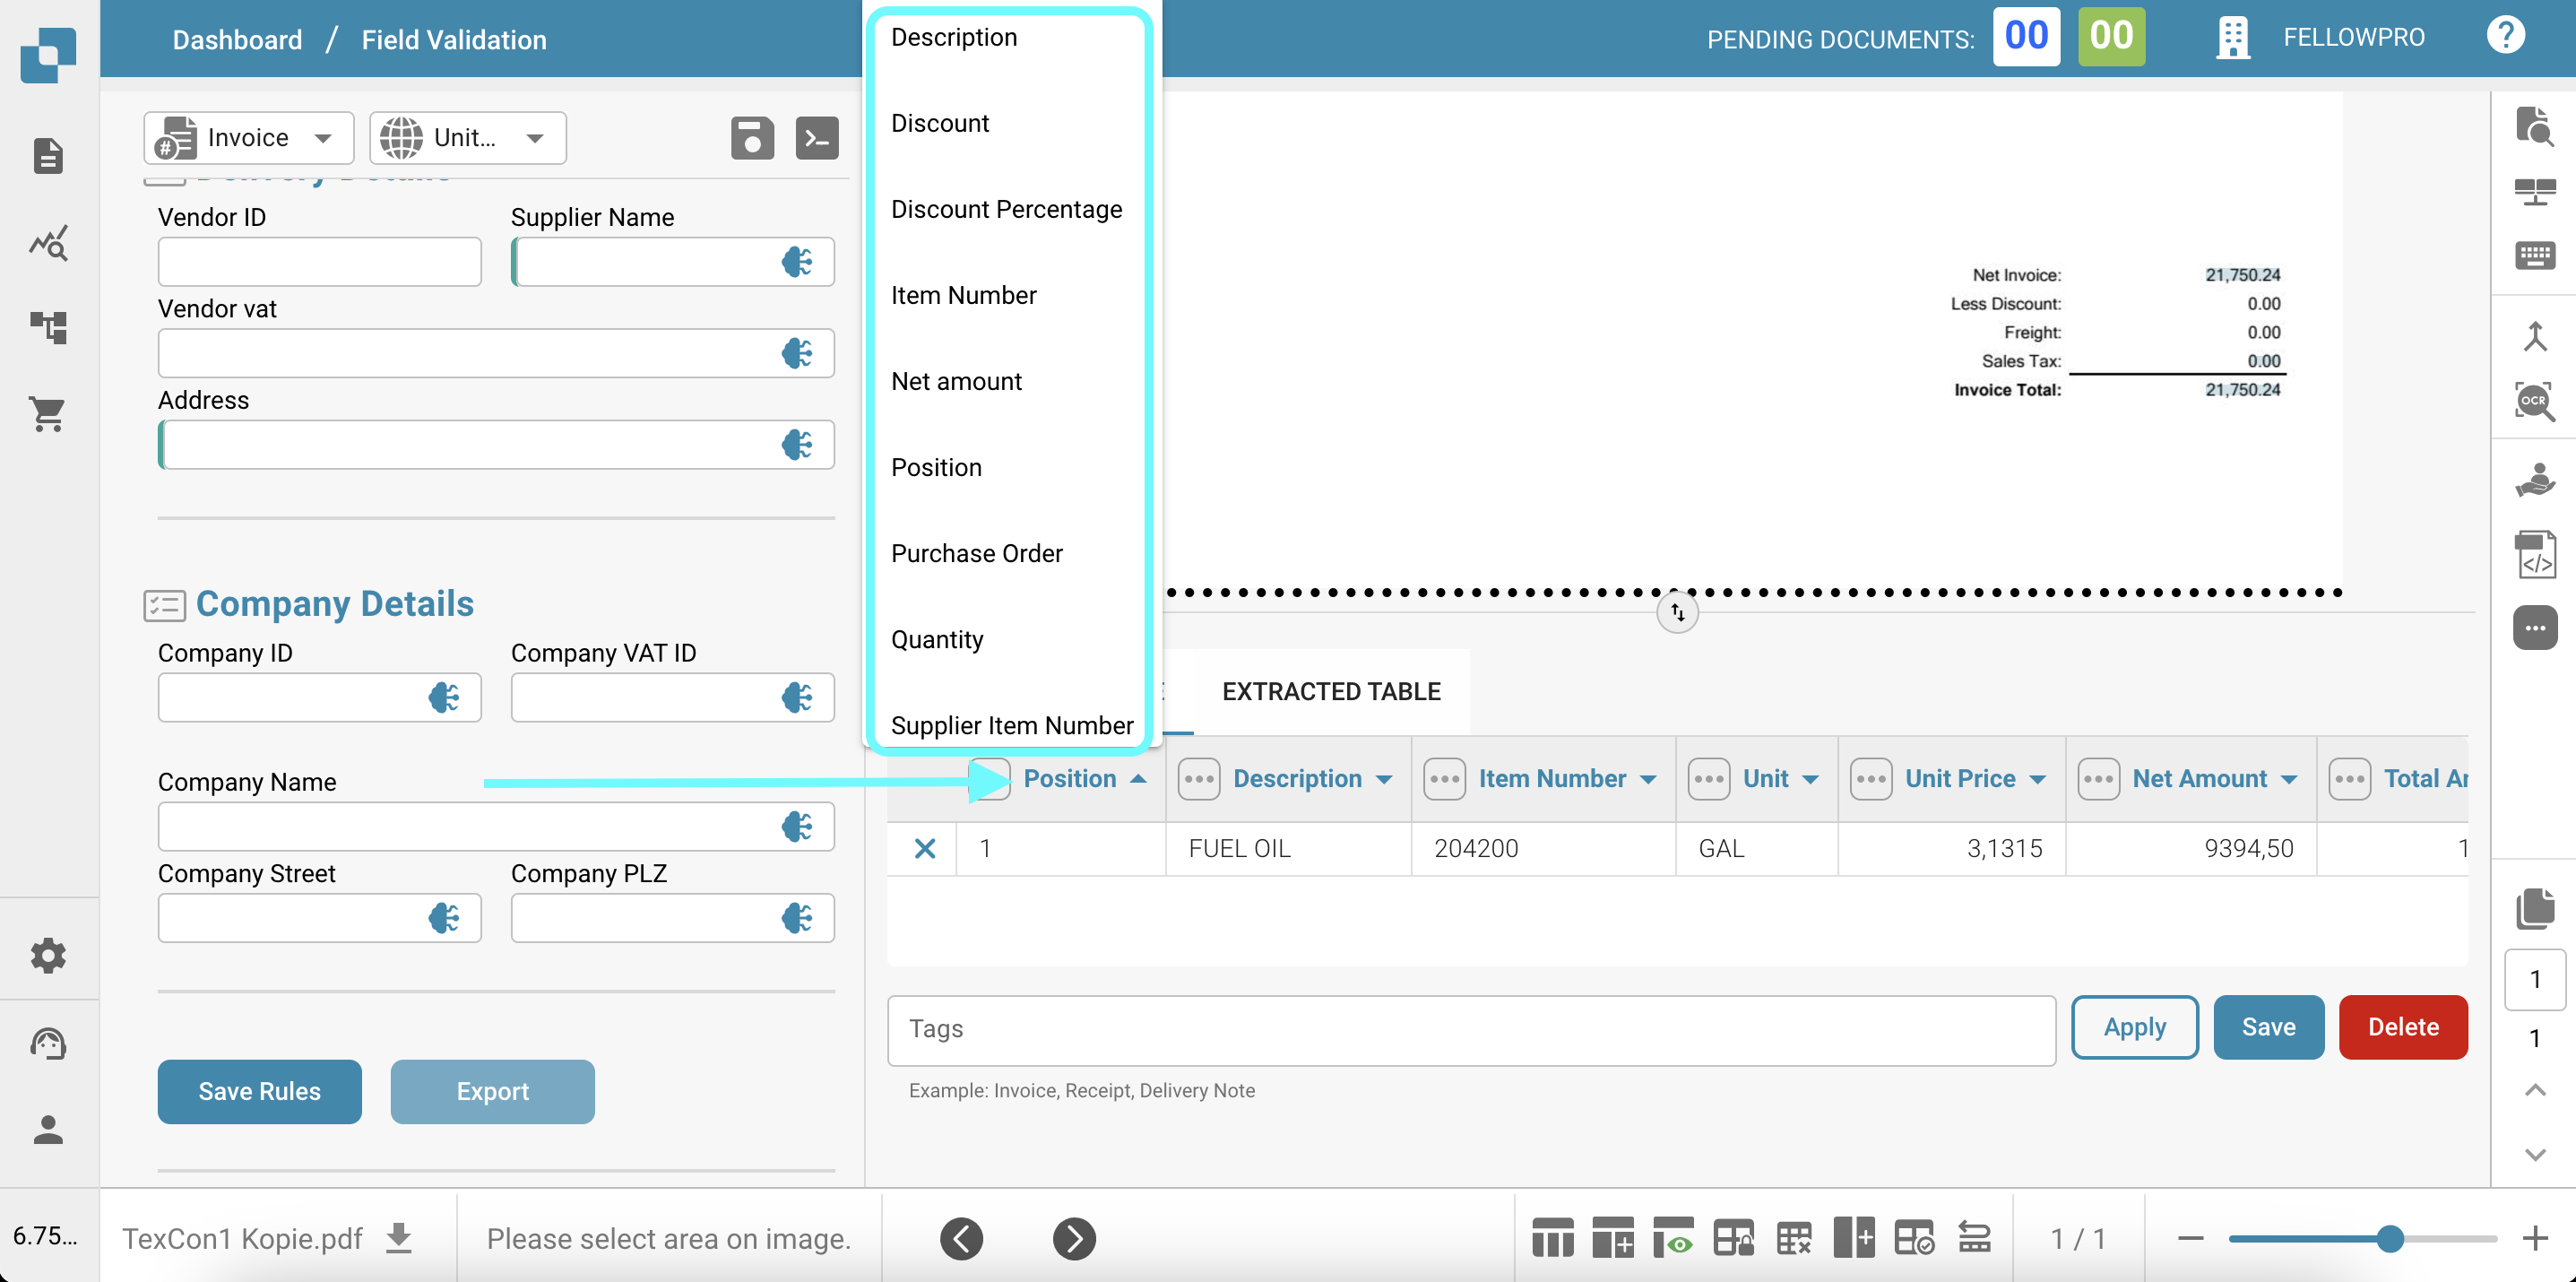This screenshot has height=1282, width=2576.
Task: Click the Supplier Name AI extraction icon
Action: point(797,262)
